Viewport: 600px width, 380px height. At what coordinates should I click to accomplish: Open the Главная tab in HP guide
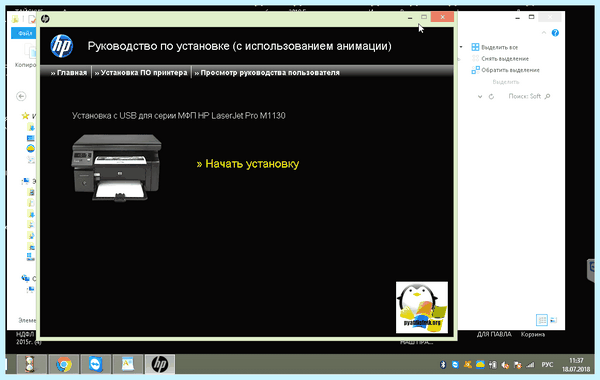coord(69,73)
